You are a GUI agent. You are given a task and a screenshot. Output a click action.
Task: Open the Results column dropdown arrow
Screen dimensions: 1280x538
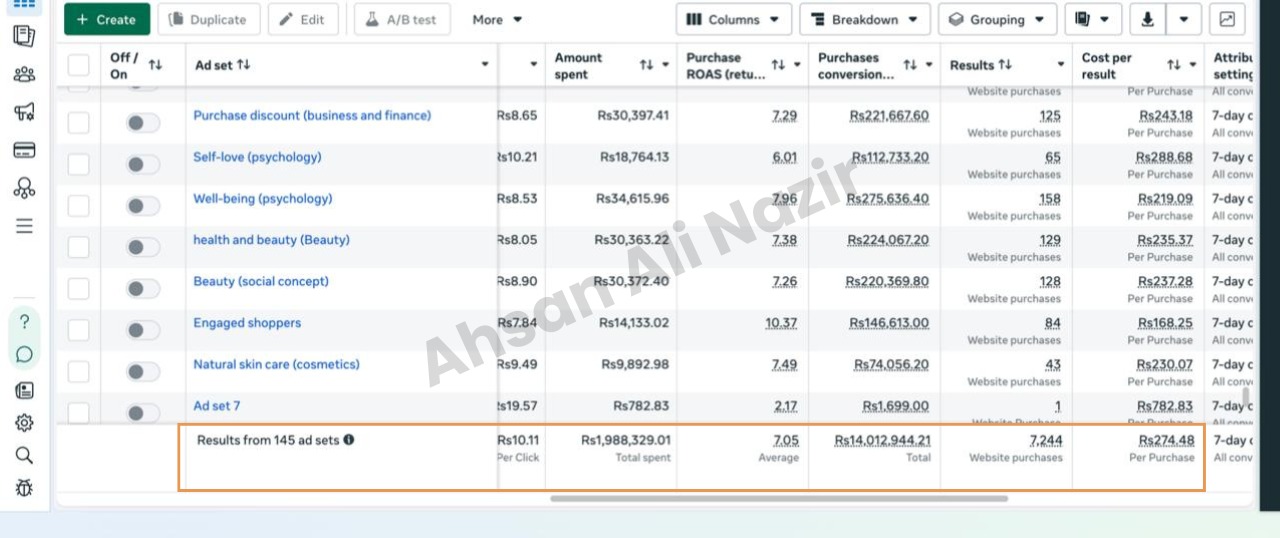1060,65
